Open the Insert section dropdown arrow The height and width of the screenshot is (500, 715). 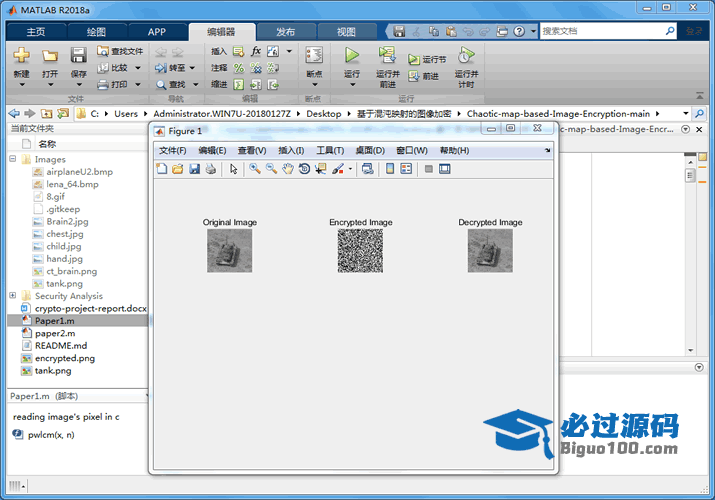click(x=289, y=51)
